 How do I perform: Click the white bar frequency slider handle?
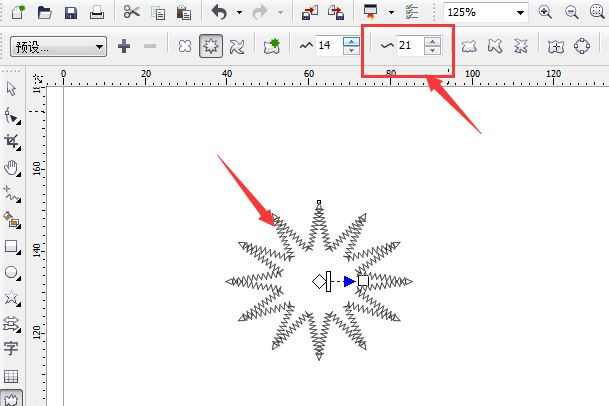pos(329,281)
